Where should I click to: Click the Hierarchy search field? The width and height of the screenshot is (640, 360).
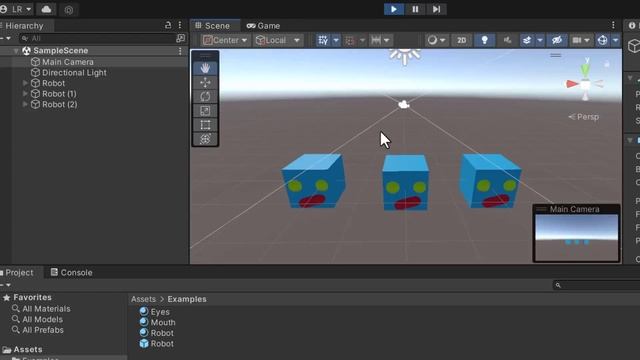pos(97,38)
